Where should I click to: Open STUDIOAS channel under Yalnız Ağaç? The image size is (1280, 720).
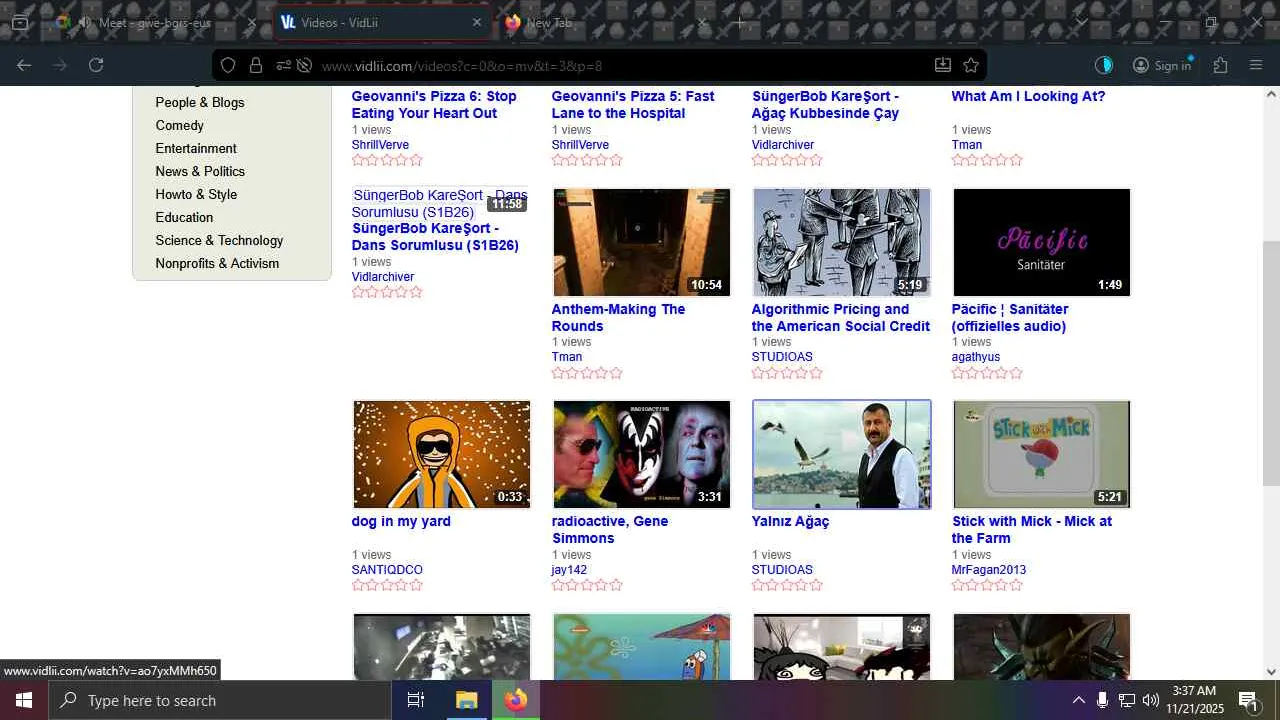click(x=782, y=570)
